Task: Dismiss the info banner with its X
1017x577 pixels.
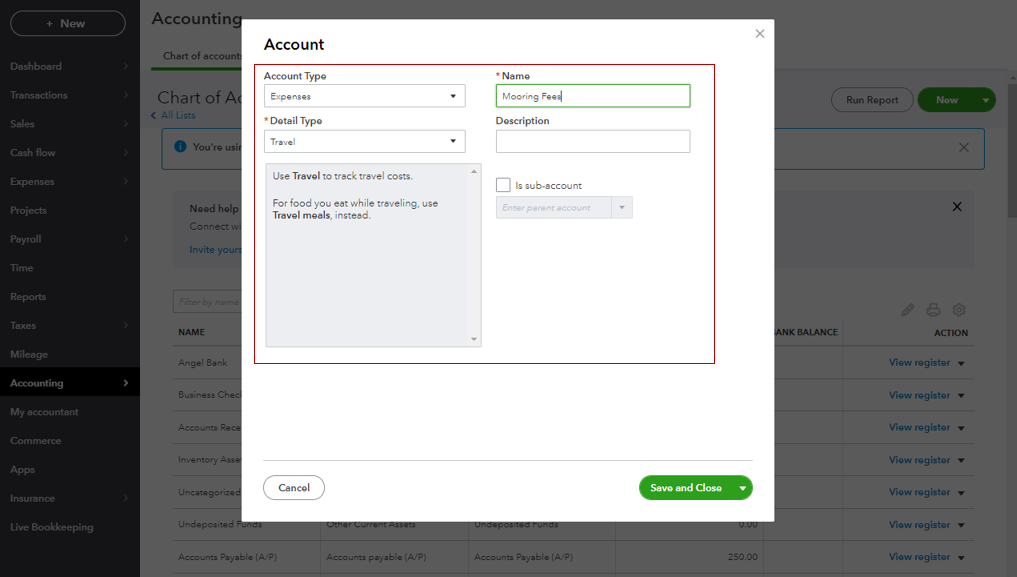Action: [964, 147]
